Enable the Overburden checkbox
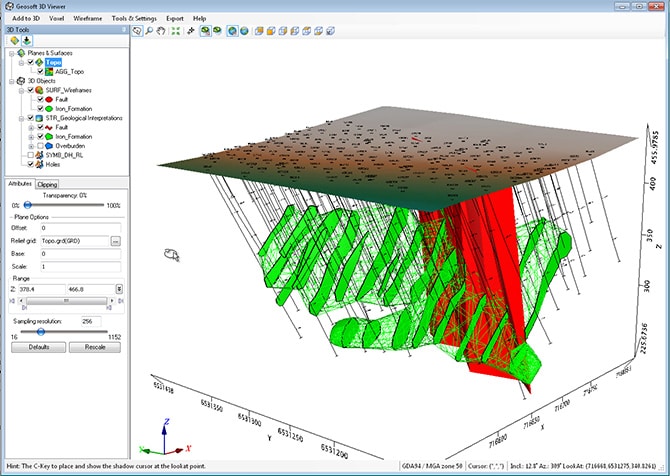Image resolution: width=670 pixels, height=476 pixels. click(x=40, y=146)
